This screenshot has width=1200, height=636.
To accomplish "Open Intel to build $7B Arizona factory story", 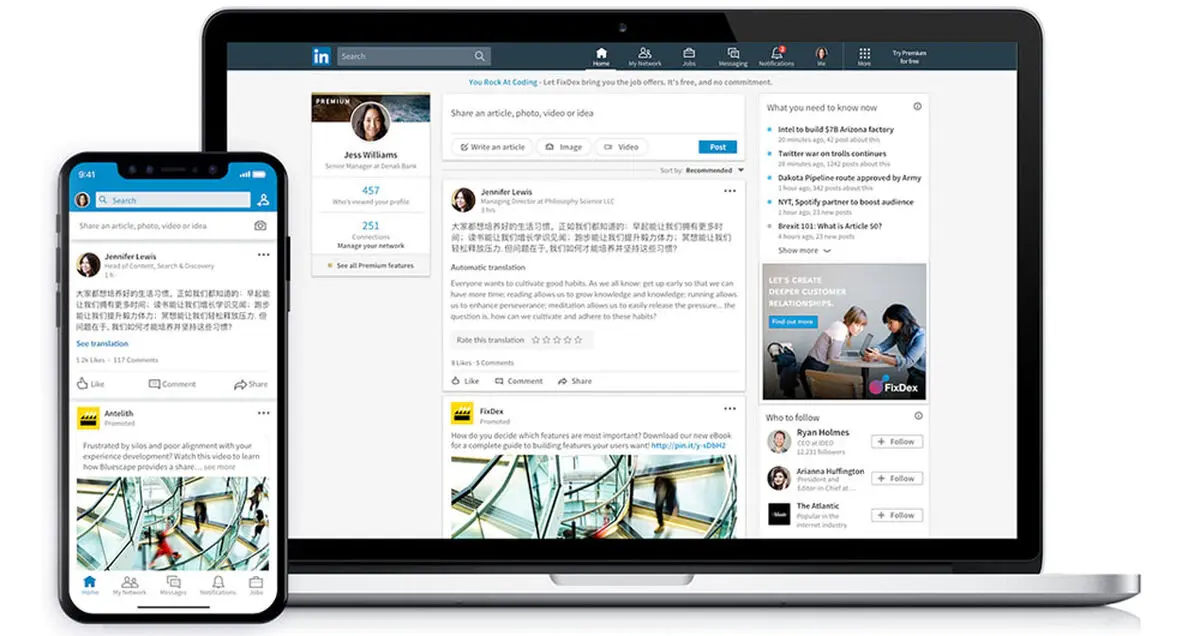I will coord(836,130).
